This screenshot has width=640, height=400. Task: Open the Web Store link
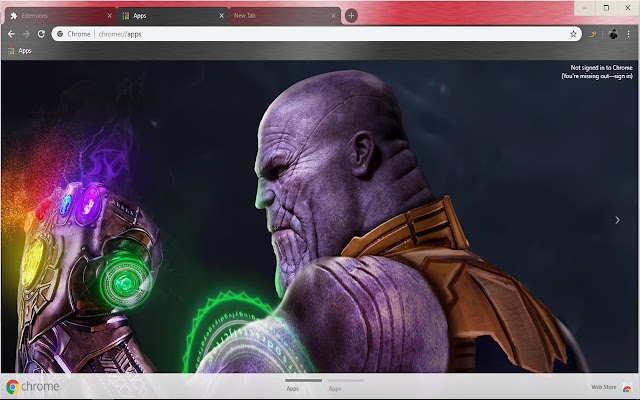coord(604,387)
